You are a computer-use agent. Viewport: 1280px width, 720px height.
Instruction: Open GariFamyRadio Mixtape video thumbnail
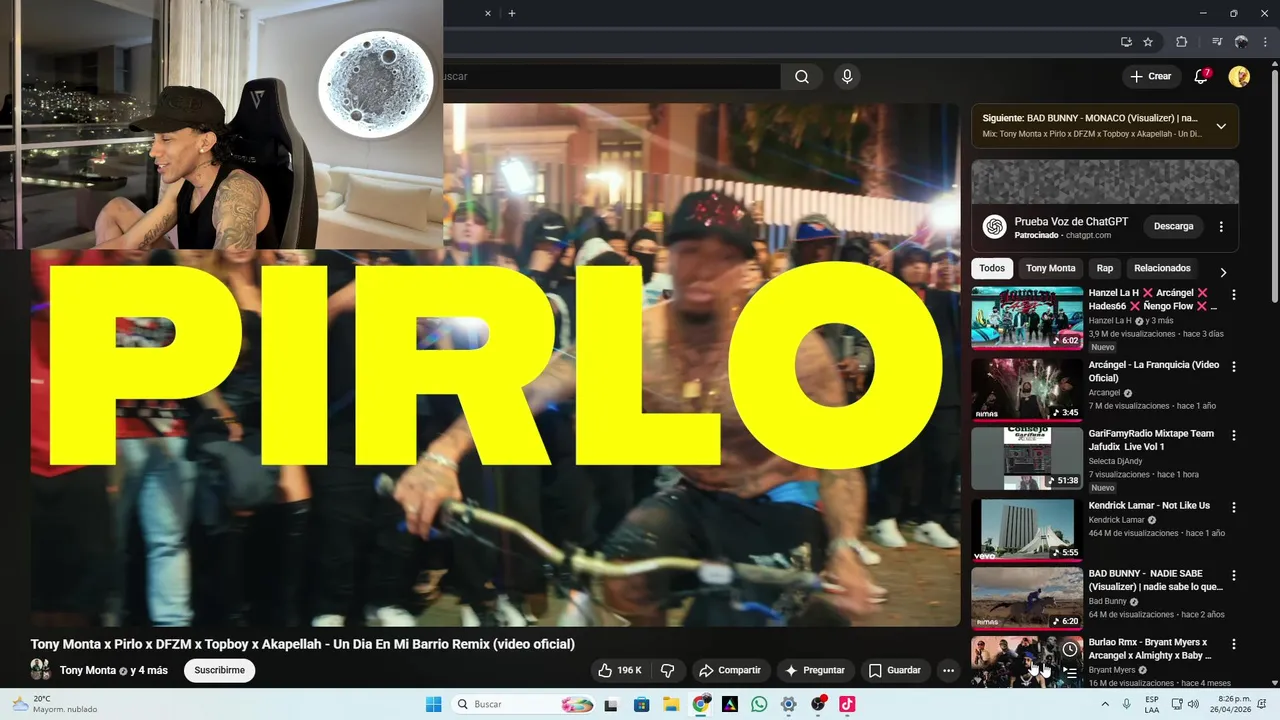point(1027,458)
